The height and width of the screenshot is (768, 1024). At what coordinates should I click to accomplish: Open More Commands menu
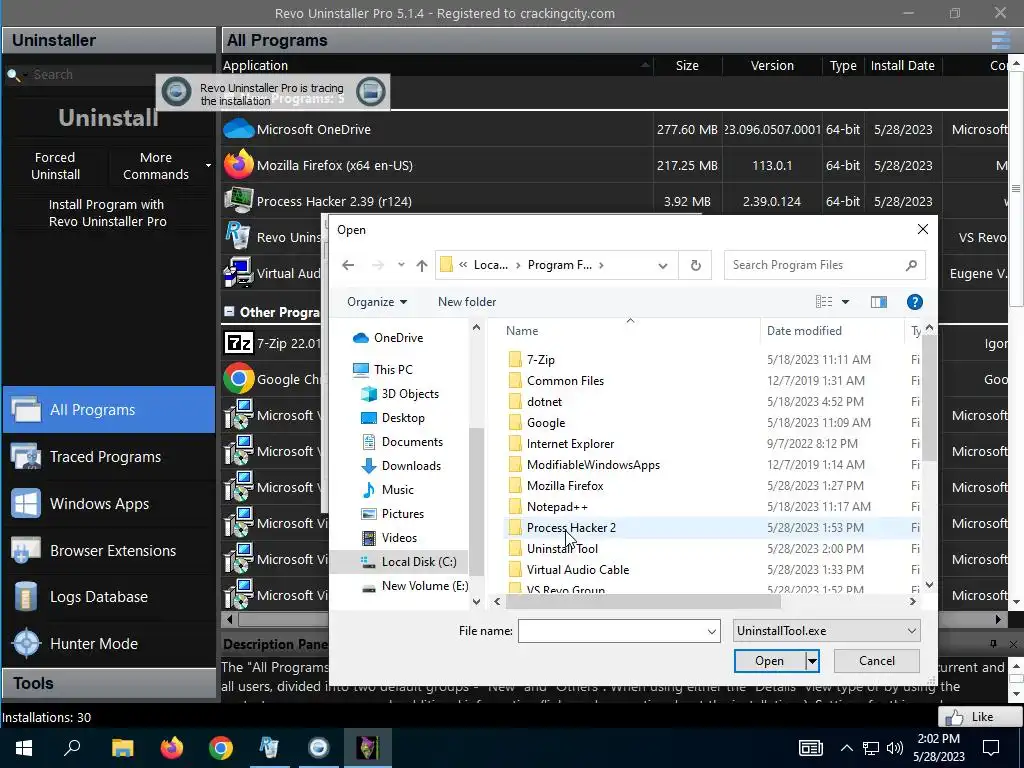[x=155, y=166]
